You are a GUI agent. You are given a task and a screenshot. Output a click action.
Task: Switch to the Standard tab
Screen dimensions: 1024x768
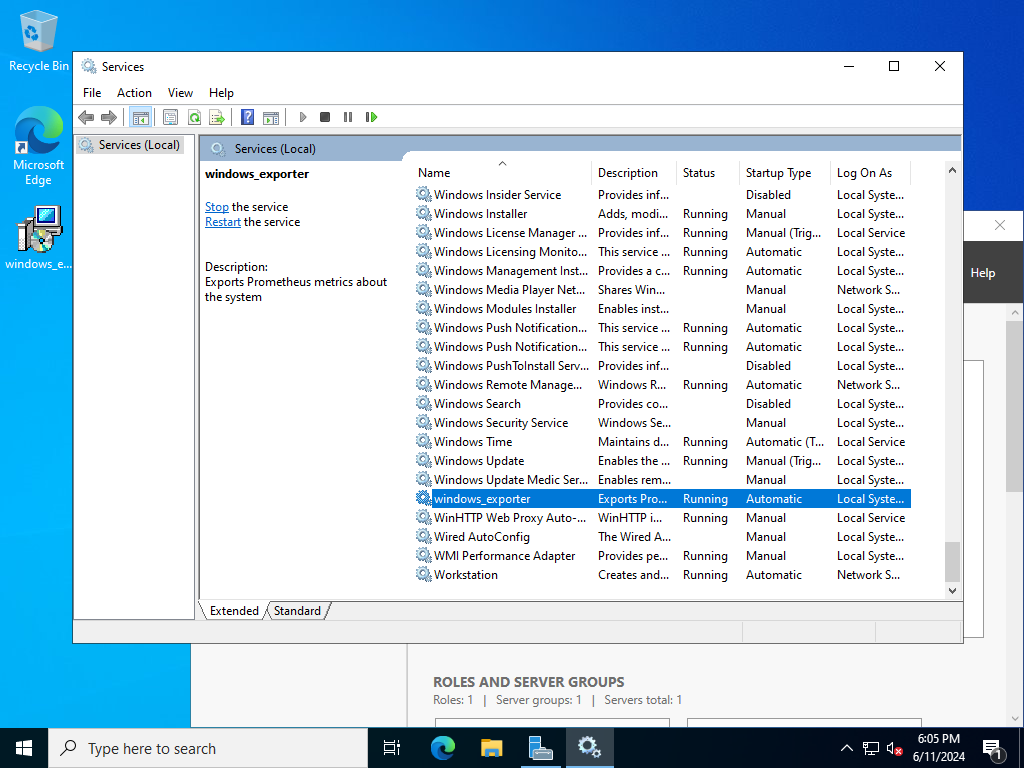click(297, 611)
